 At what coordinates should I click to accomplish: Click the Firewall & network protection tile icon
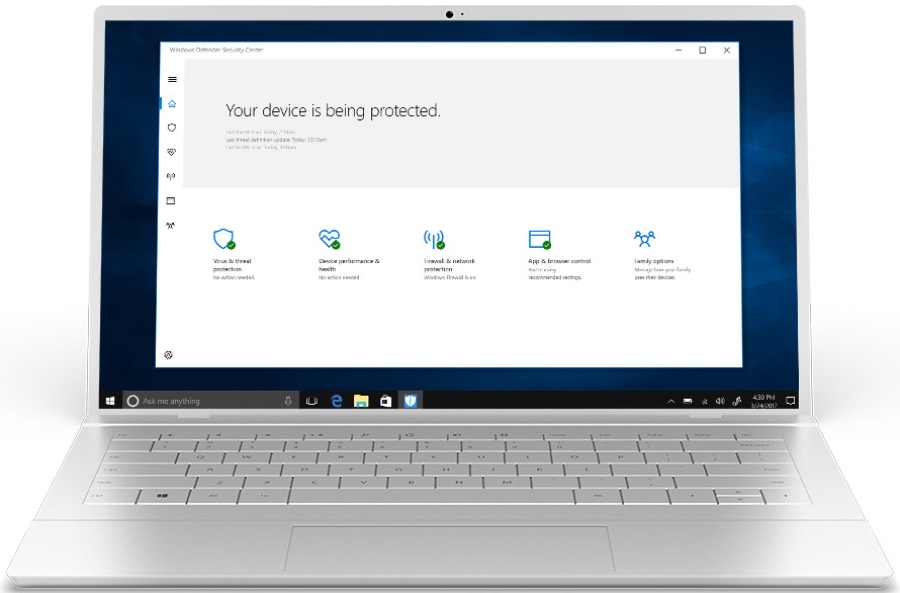(435, 239)
